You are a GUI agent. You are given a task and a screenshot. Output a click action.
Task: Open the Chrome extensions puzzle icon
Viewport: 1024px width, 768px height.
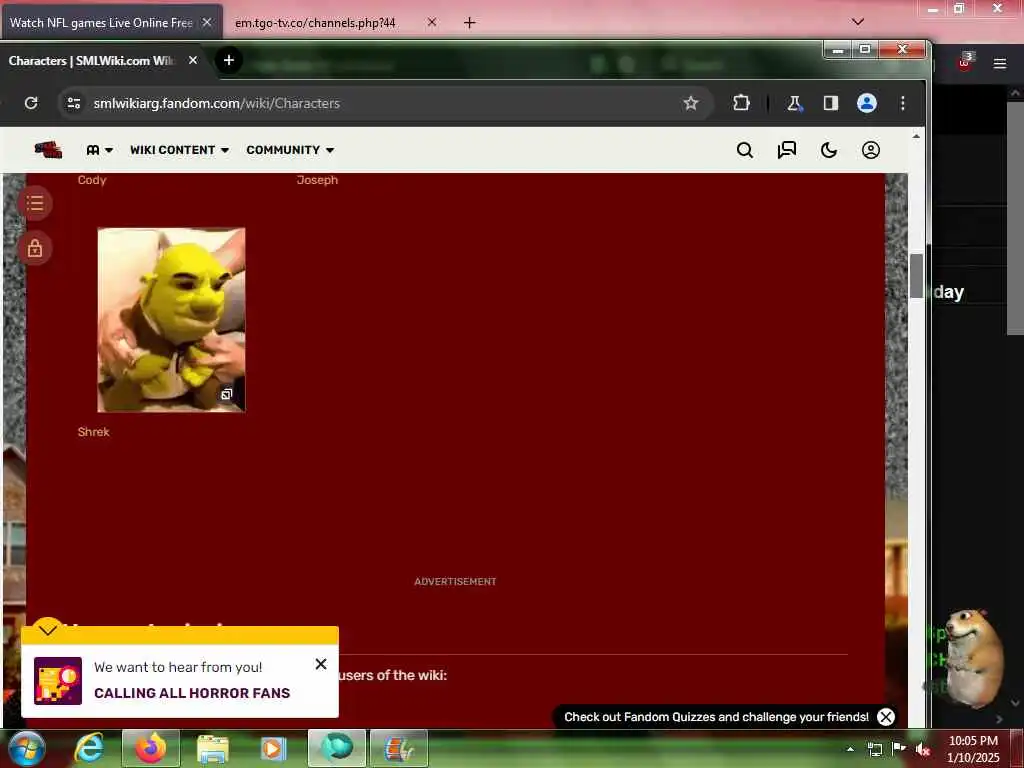(741, 103)
